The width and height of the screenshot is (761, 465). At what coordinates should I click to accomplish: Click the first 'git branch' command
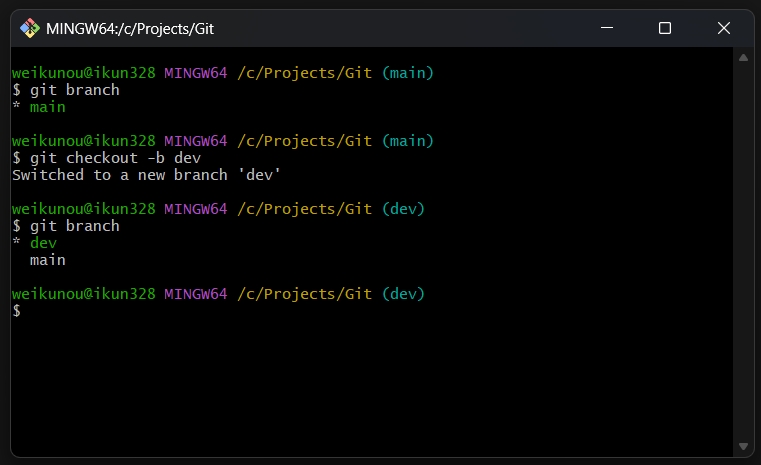(x=75, y=90)
